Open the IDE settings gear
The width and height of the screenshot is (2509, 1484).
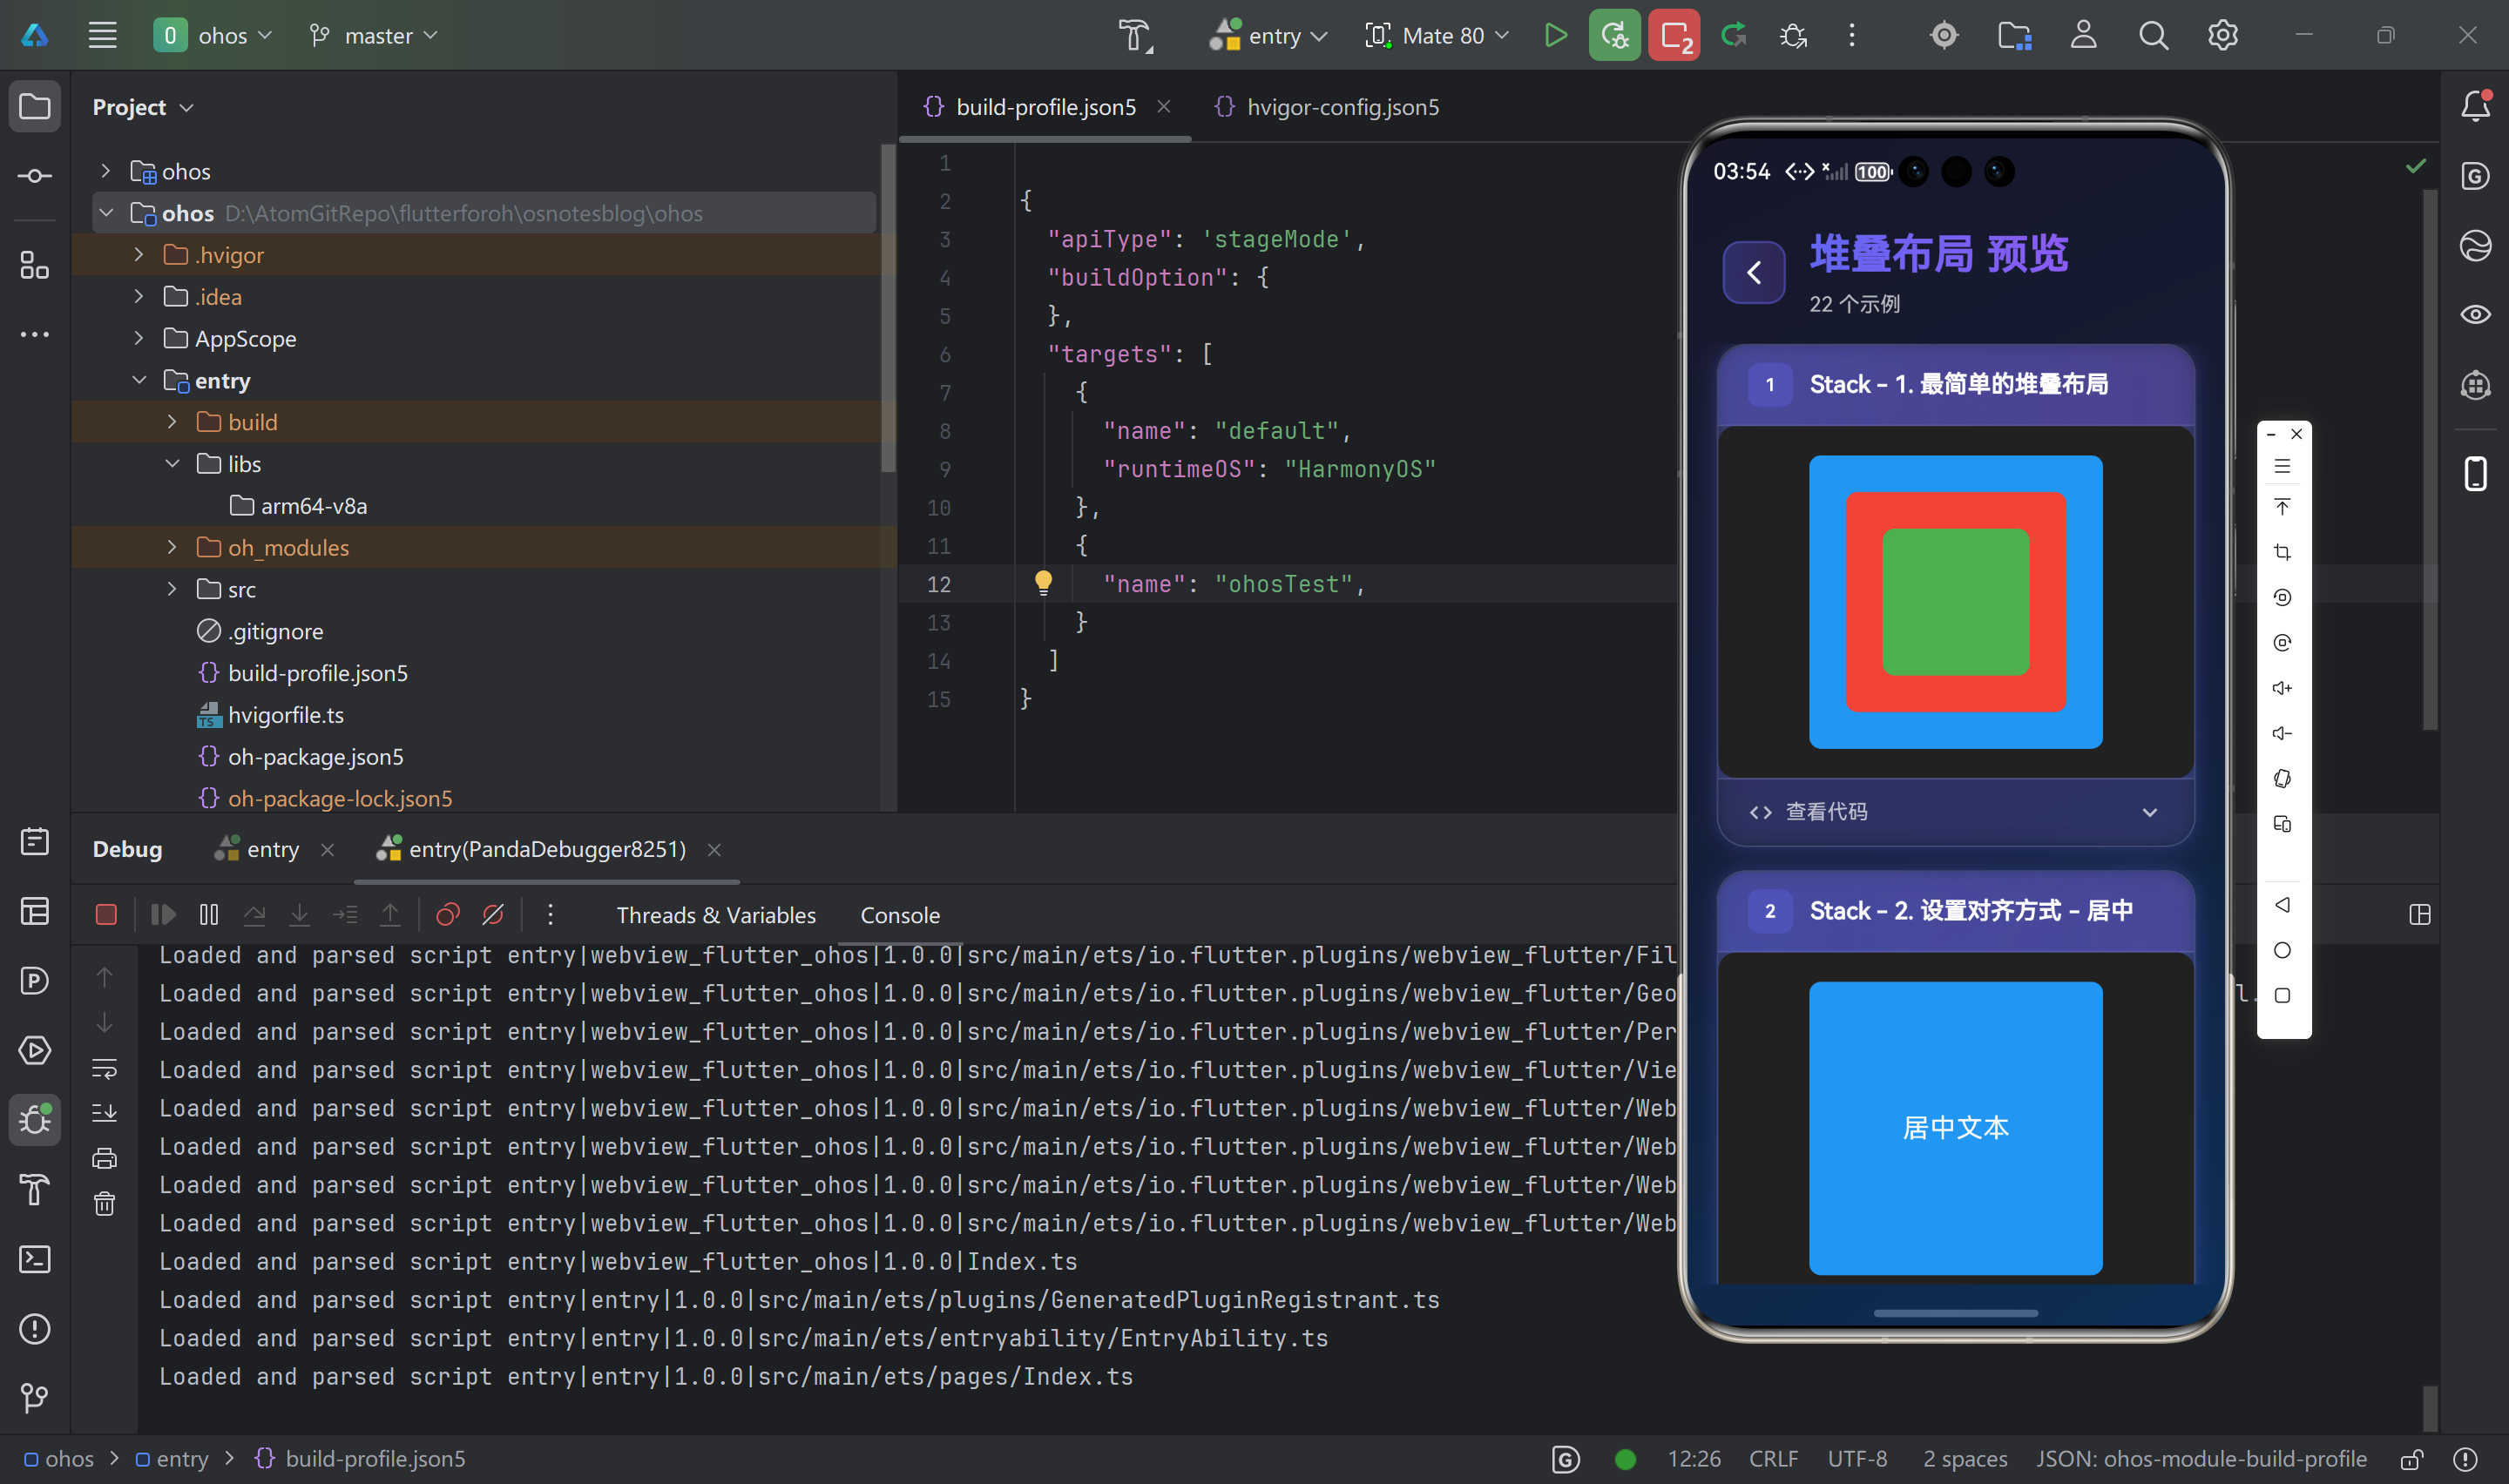[x=2222, y=36]
